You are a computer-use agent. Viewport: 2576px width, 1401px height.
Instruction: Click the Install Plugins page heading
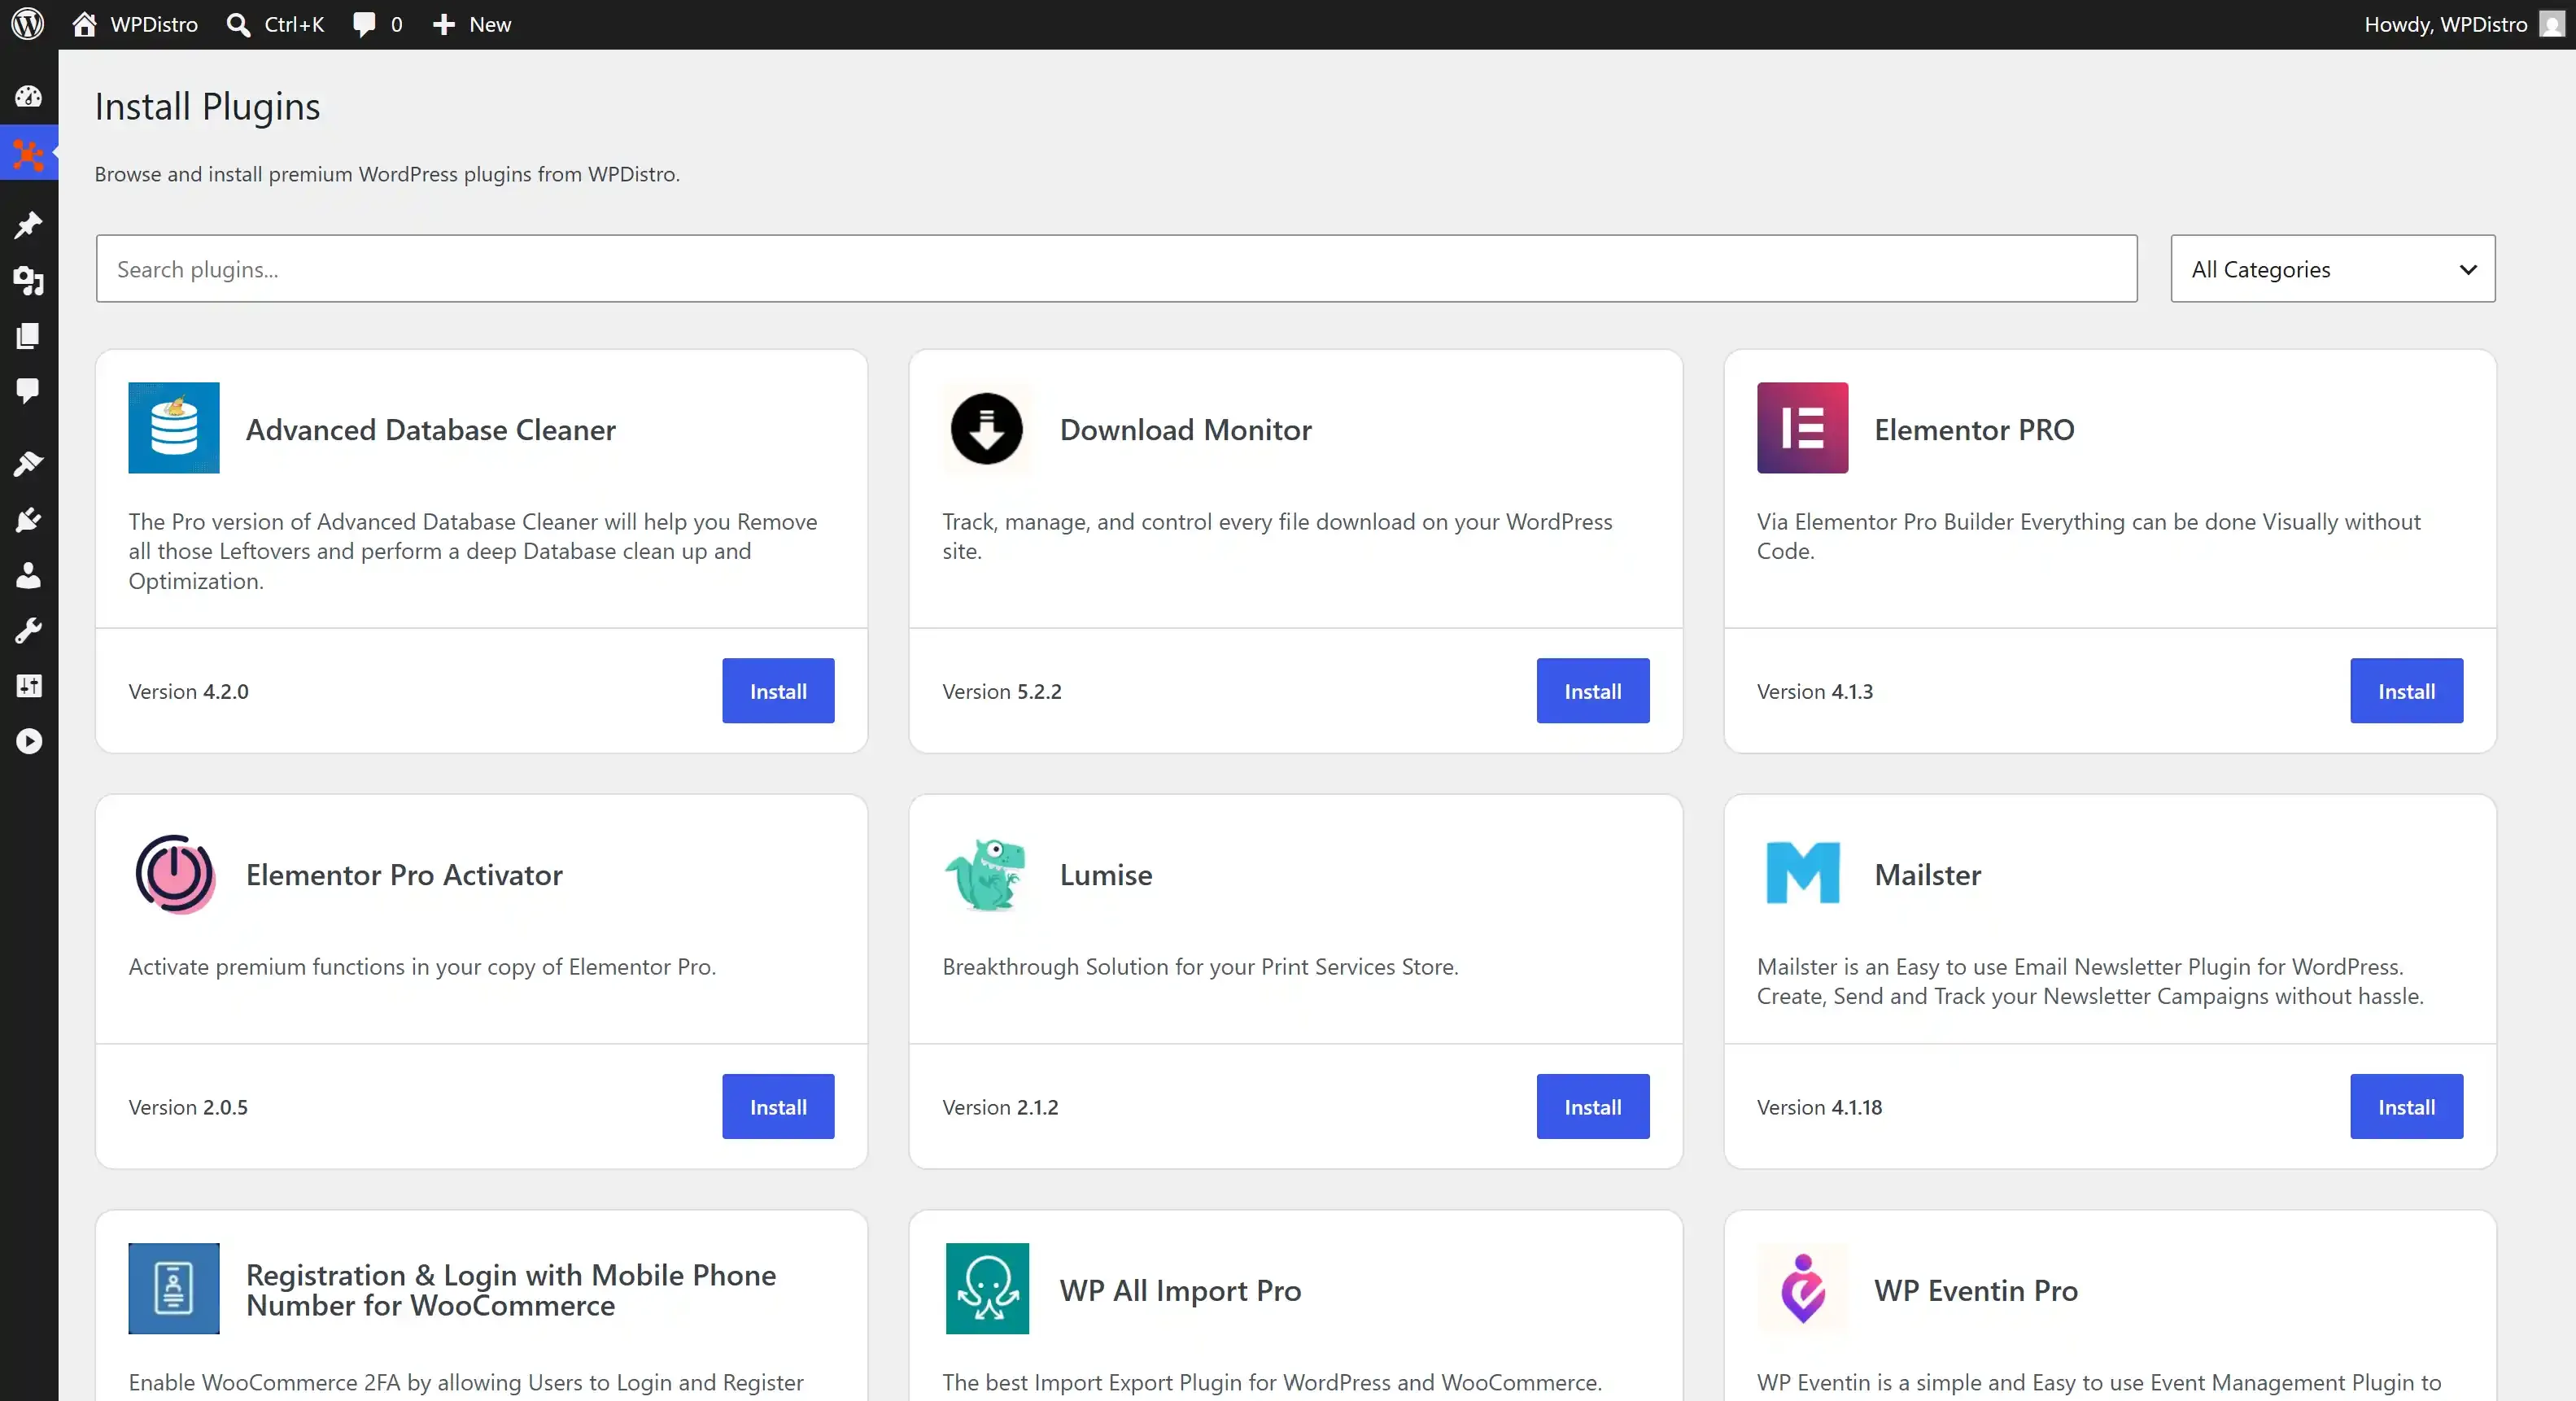click(x=207, y=106)
